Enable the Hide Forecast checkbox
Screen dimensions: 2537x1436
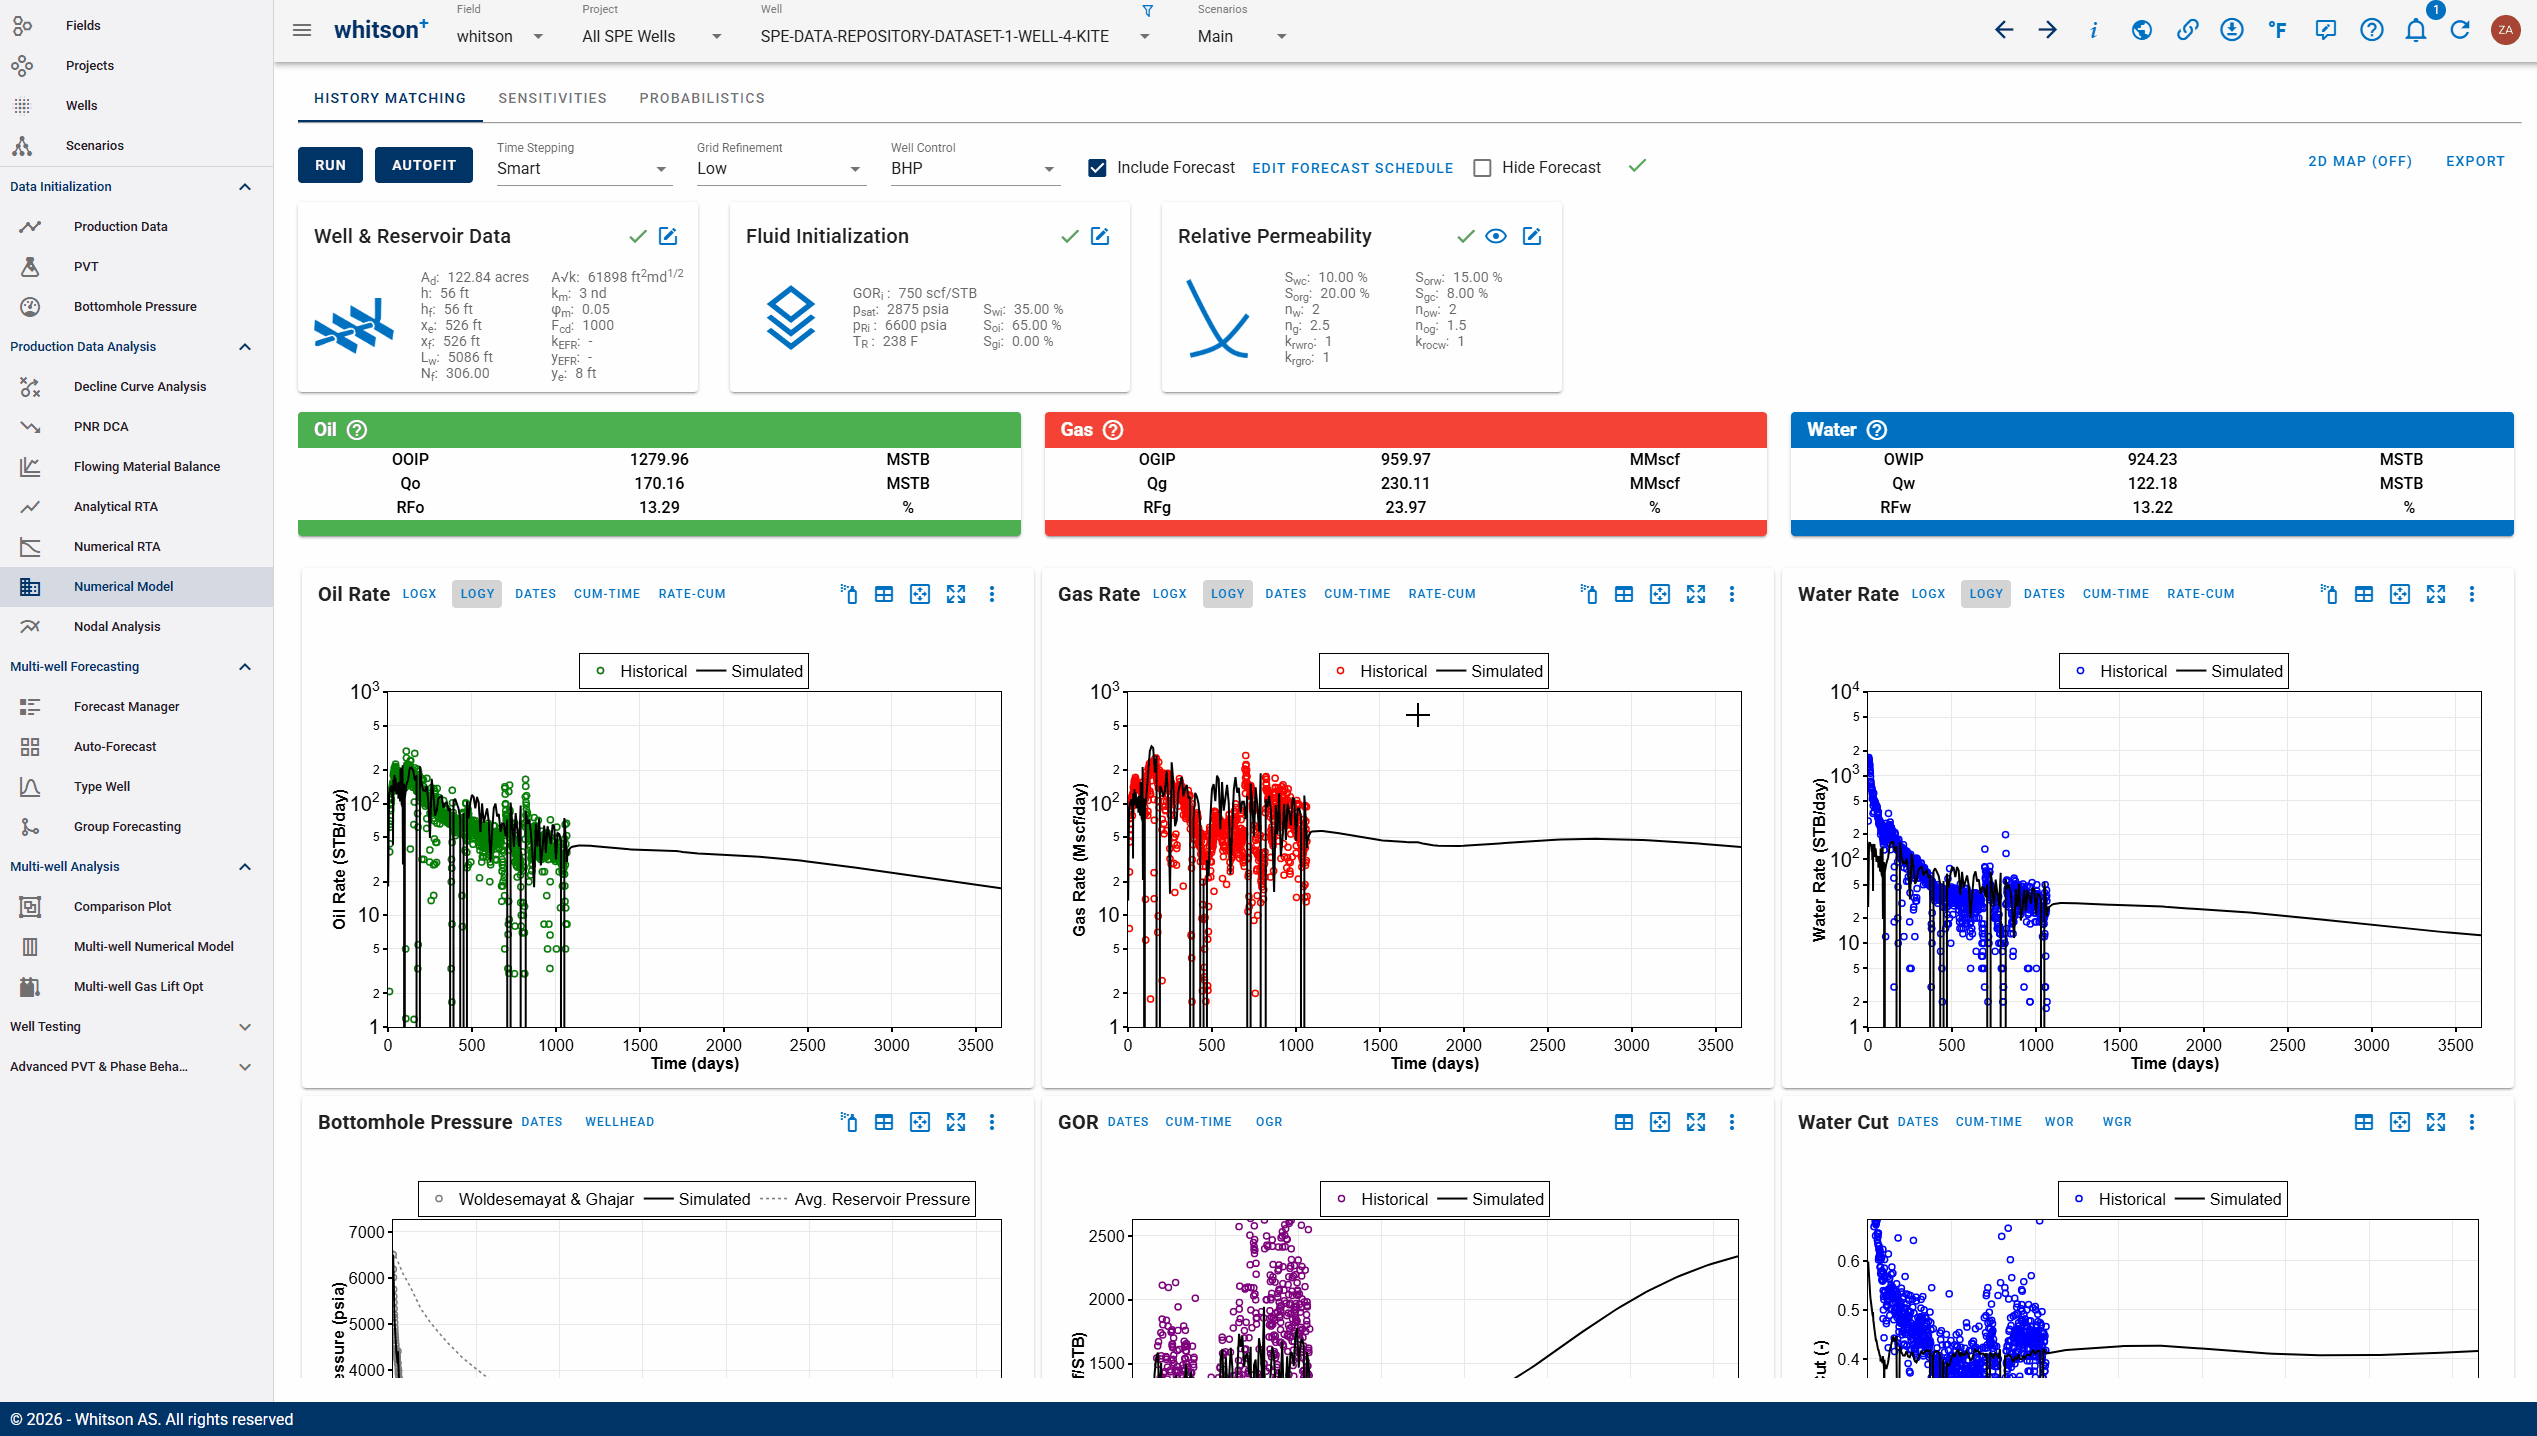pyautogui.click(x=1482, y=168)
